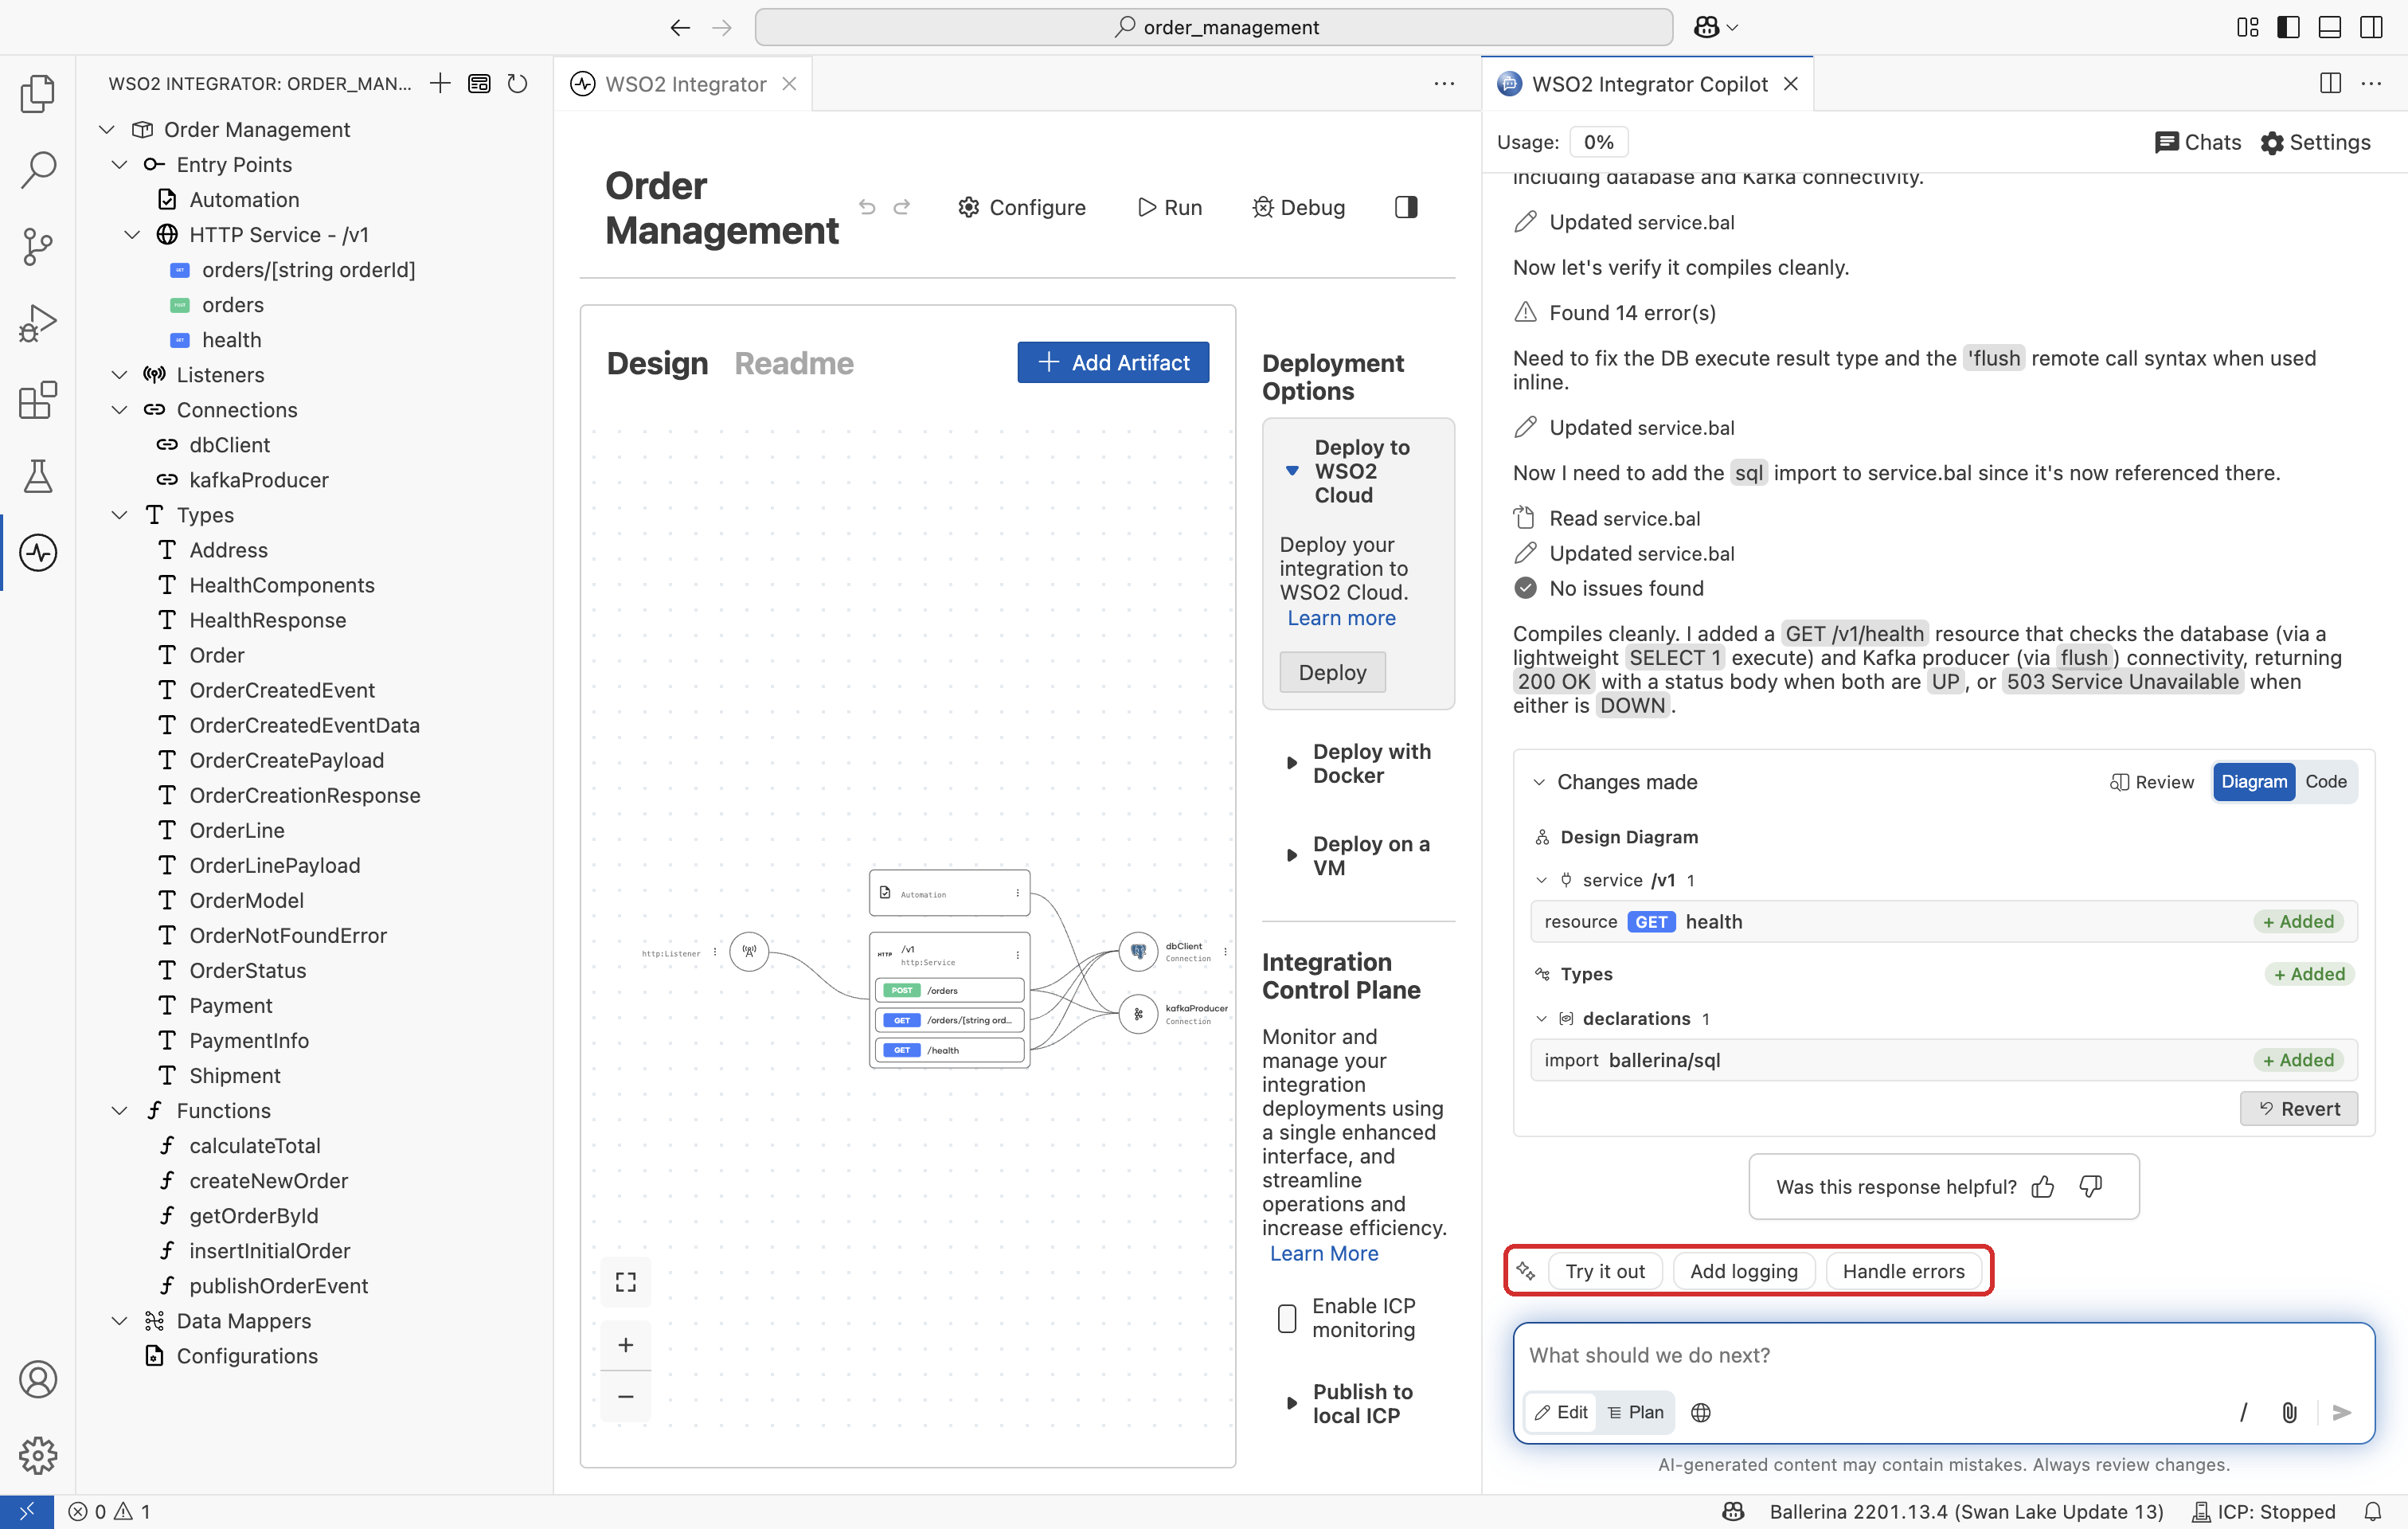Select the WSO2 Integrator activity bar icon
The image size is (2408, 1529).
click(x=38, y=552)
